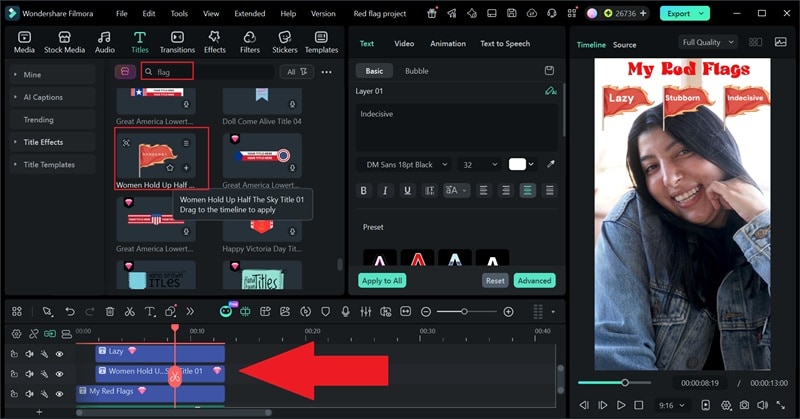Select the Trending category

point(53,119)
